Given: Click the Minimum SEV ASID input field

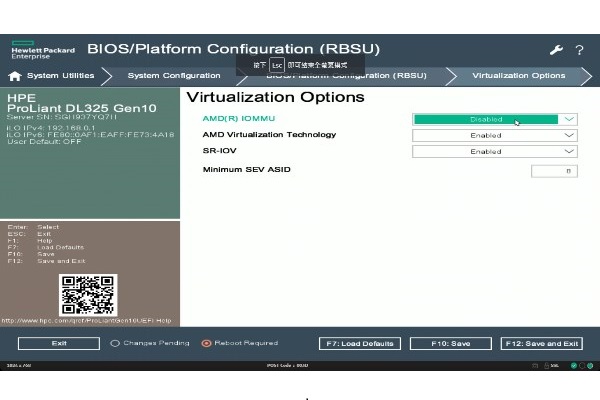Looking at the screenshot, I should pyautogui.click(x=554, y=171).
